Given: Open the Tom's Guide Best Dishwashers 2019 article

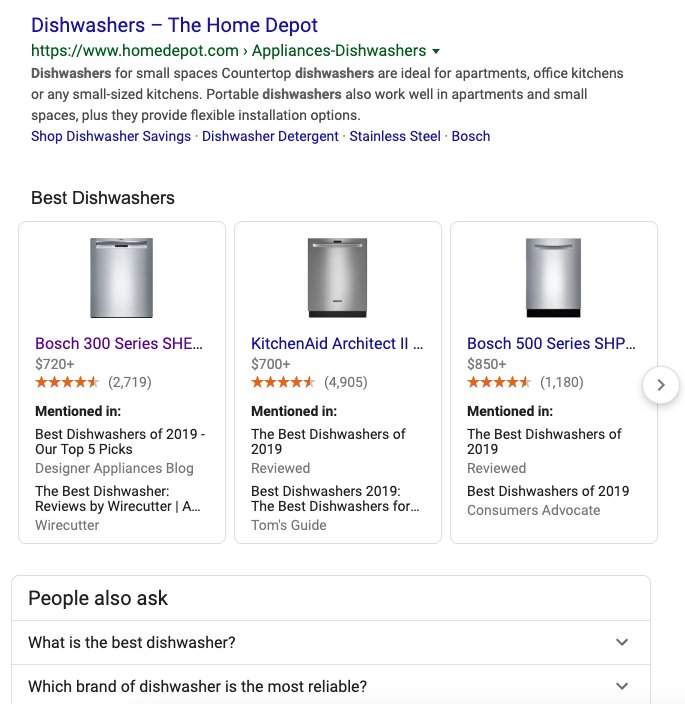Looking at the screenshot, I should 335,499.
